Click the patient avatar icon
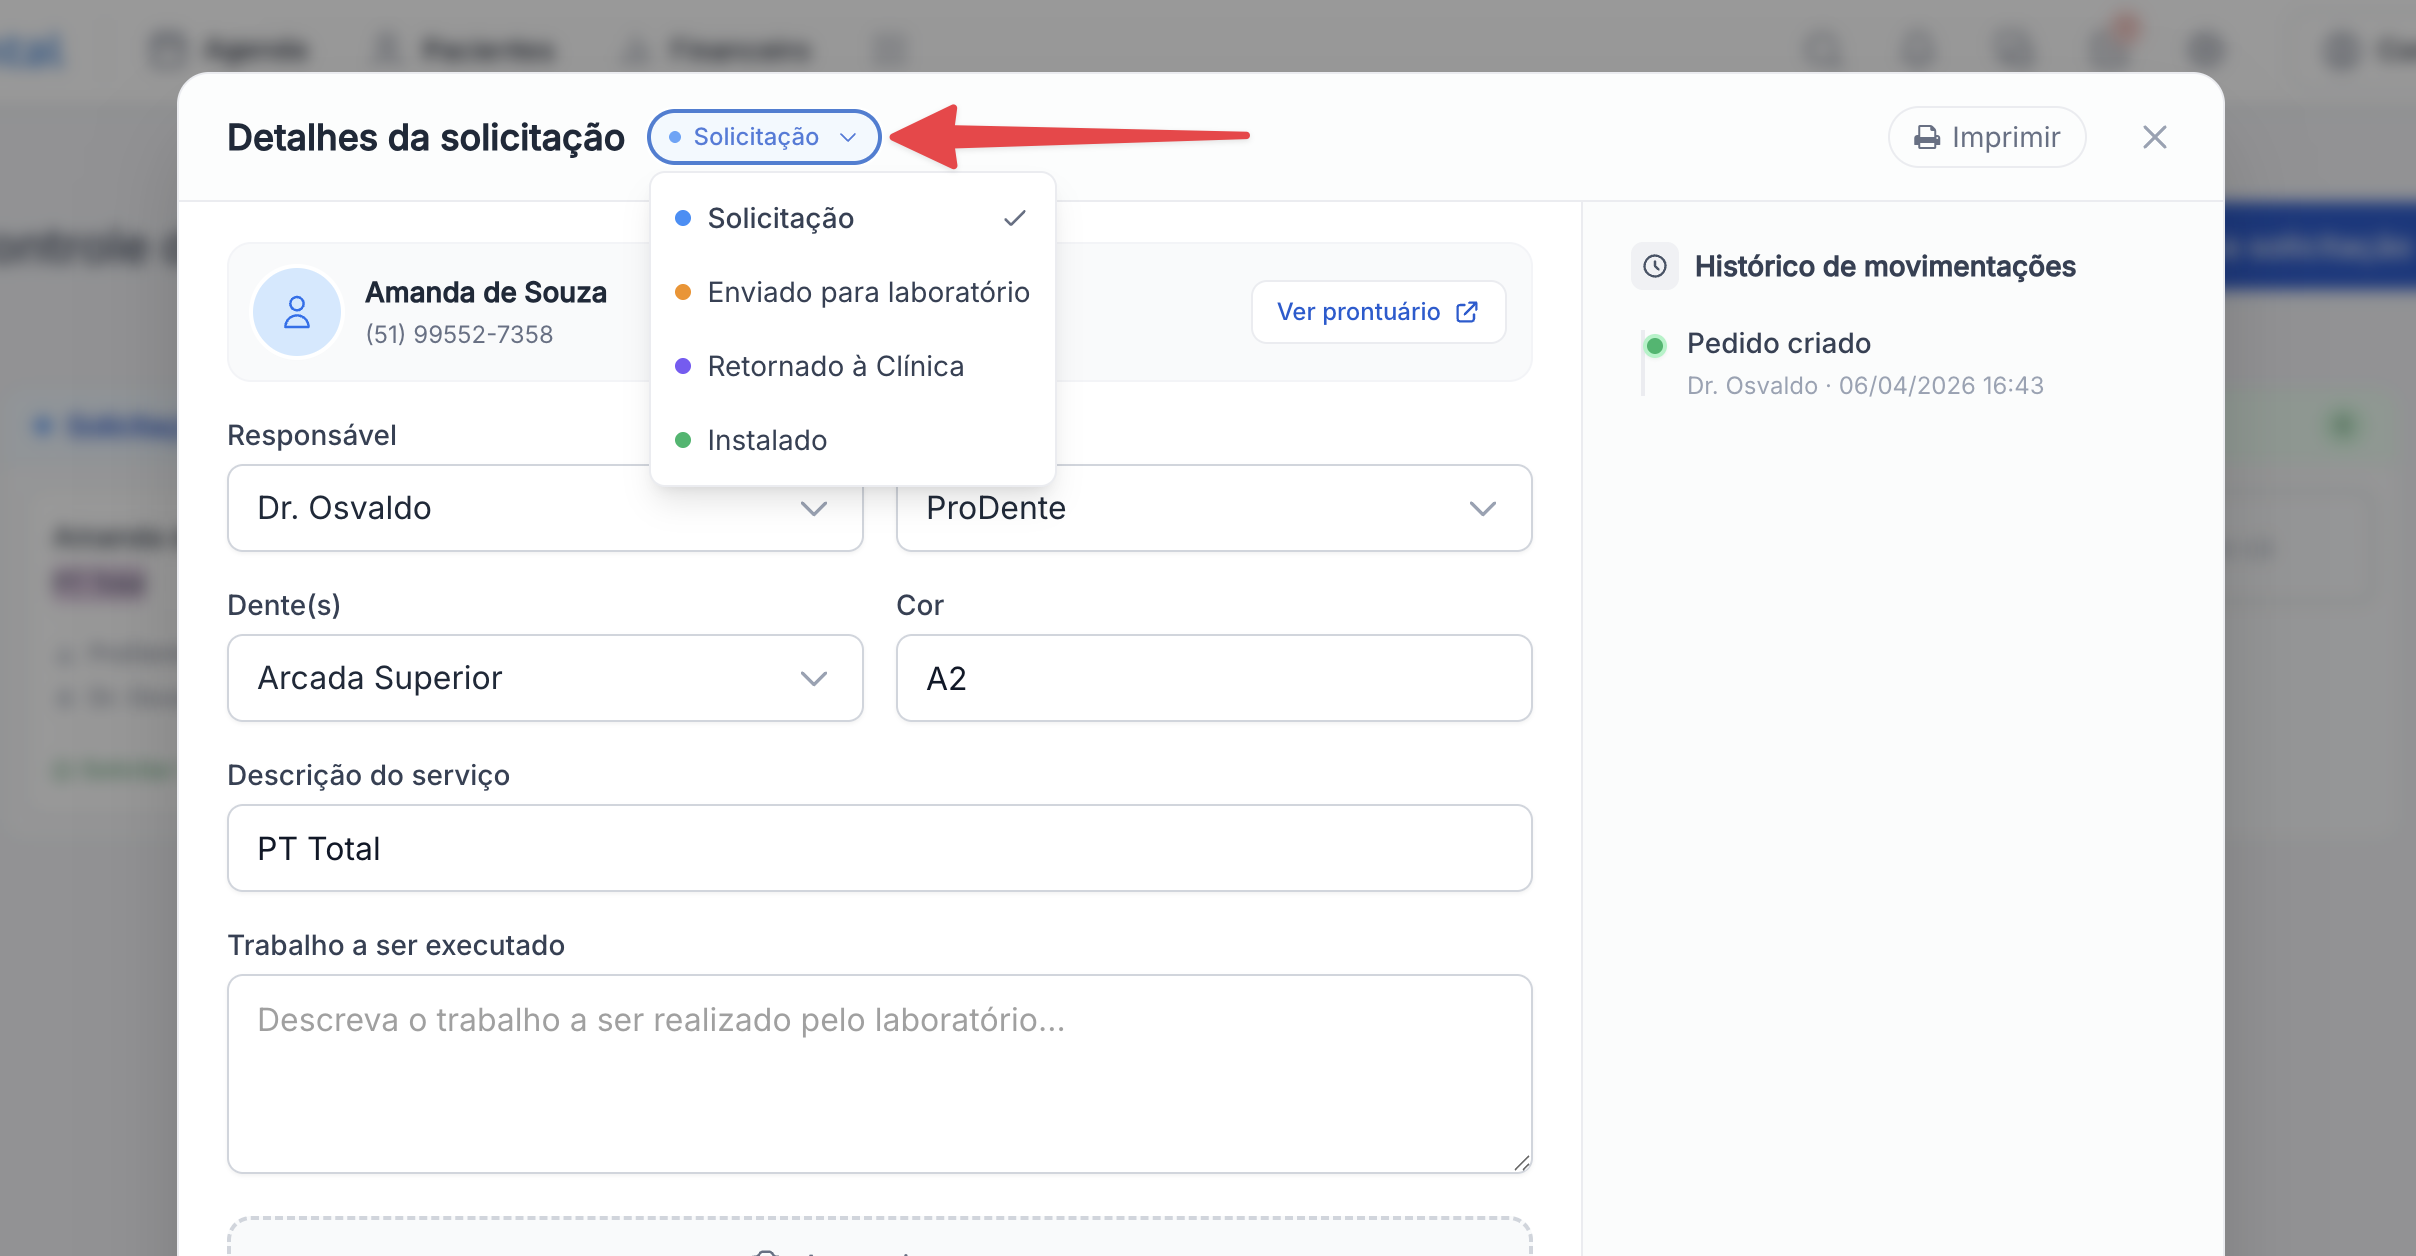2416x1256 pixels. [296, 312]
